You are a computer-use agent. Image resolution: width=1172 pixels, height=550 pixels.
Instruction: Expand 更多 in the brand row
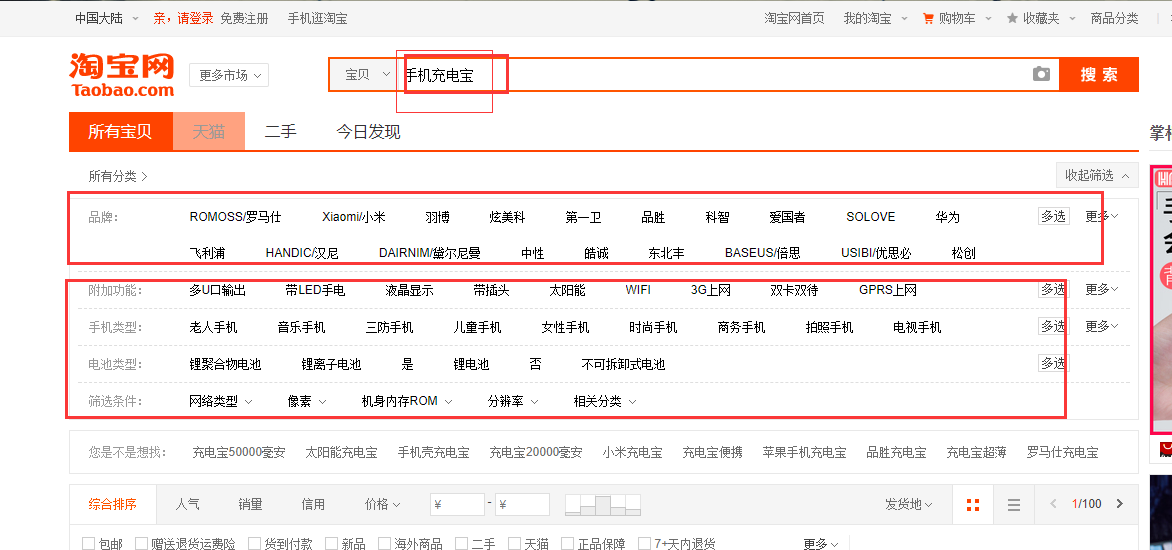[x=1102, y=217]
